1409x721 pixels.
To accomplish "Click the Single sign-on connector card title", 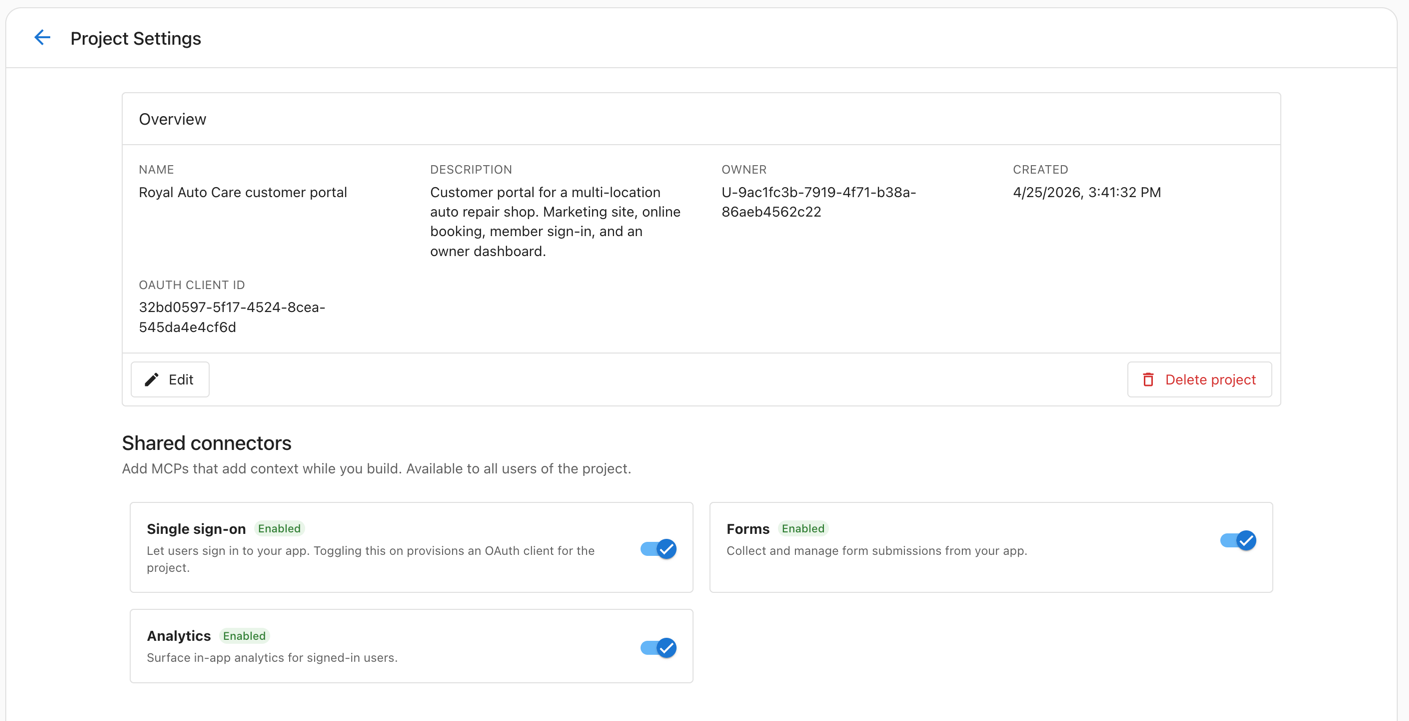I will (196, 528).
